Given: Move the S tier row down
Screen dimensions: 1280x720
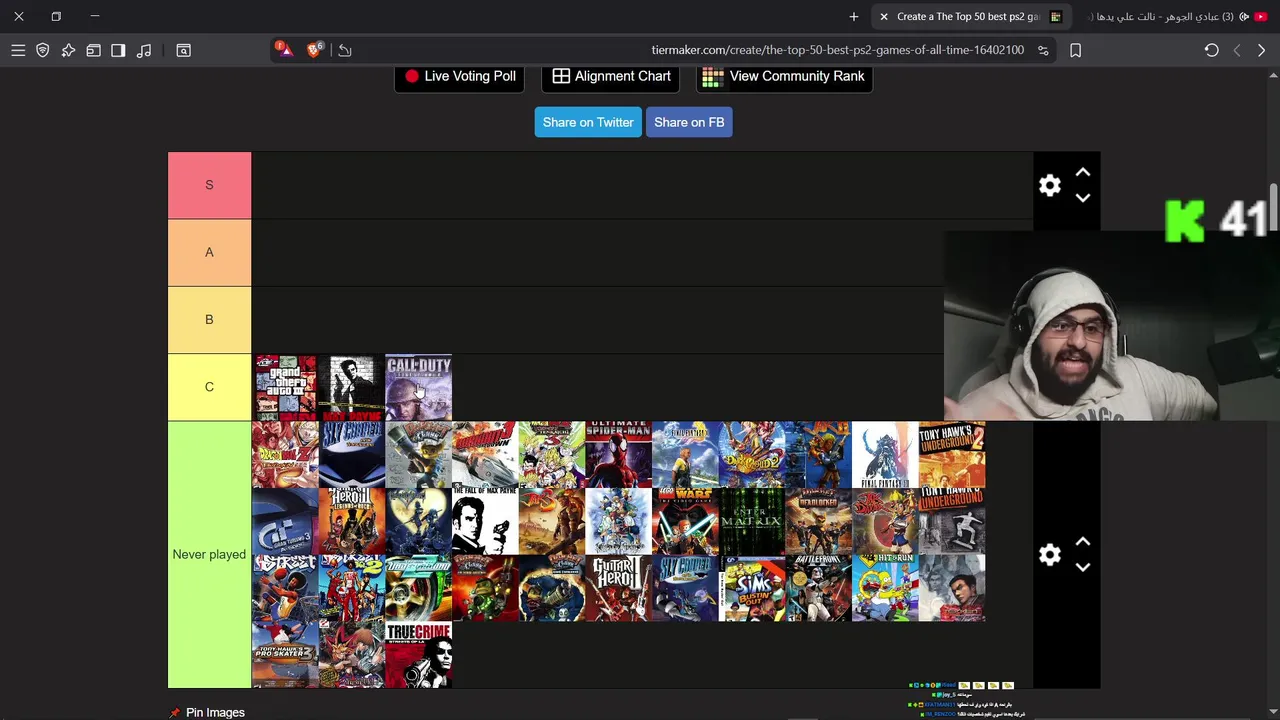Looking at the screenshot, I should pyautogui.click(x=1083, y=198).
